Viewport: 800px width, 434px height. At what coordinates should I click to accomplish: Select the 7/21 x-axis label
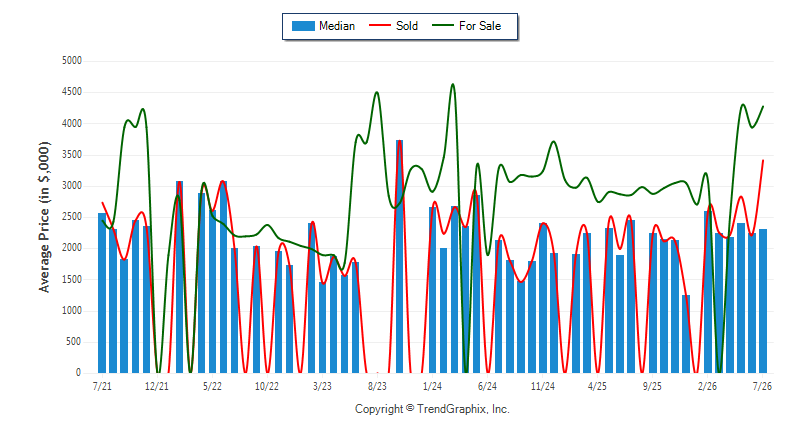pyautogui.click(x=102, y=386)
